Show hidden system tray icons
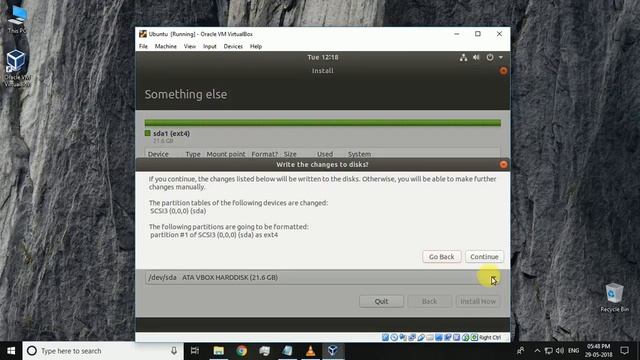 [x=537, y=351]
